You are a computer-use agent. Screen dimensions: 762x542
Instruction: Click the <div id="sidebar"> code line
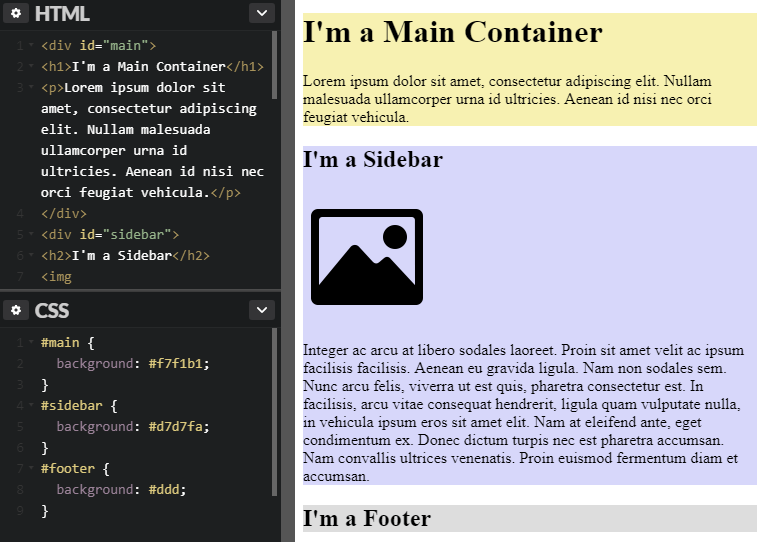(110, 234)
